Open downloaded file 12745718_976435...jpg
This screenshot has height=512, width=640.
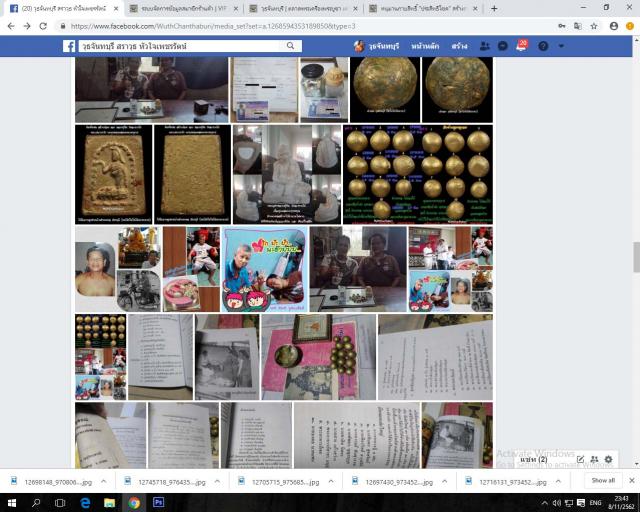tap(165, 482)
